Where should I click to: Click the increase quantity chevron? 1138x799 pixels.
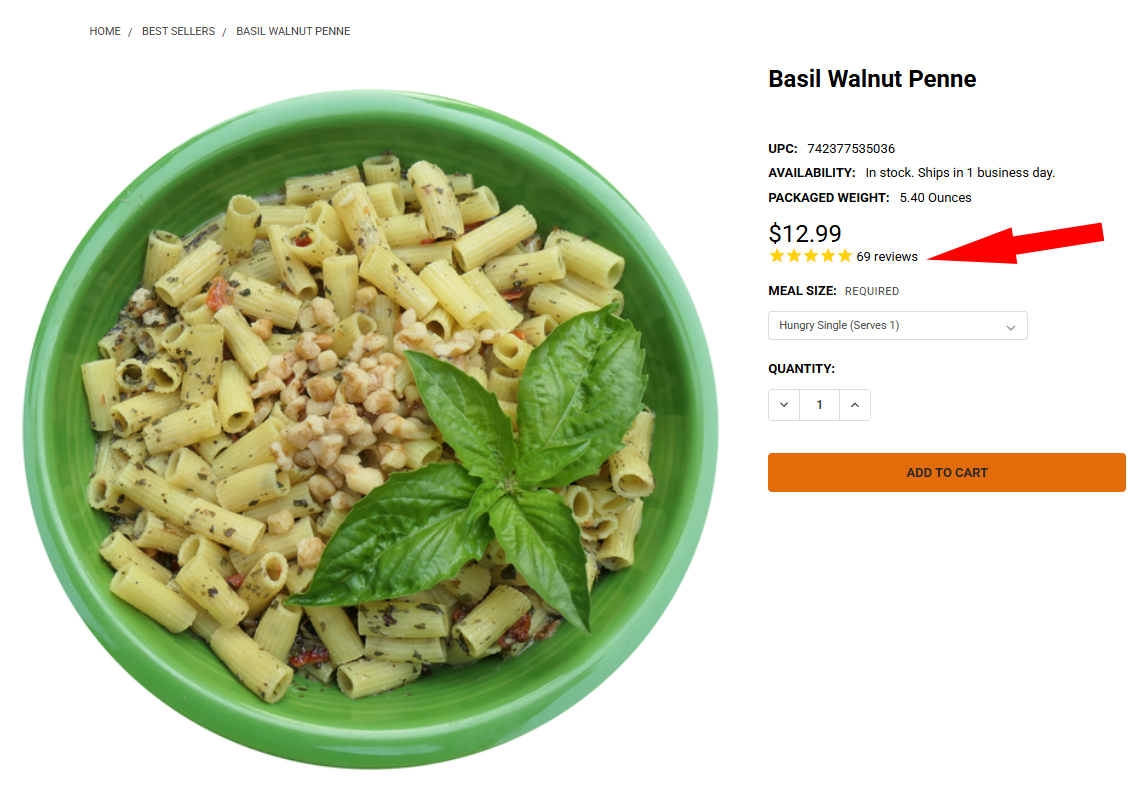[x=855, y=405]
